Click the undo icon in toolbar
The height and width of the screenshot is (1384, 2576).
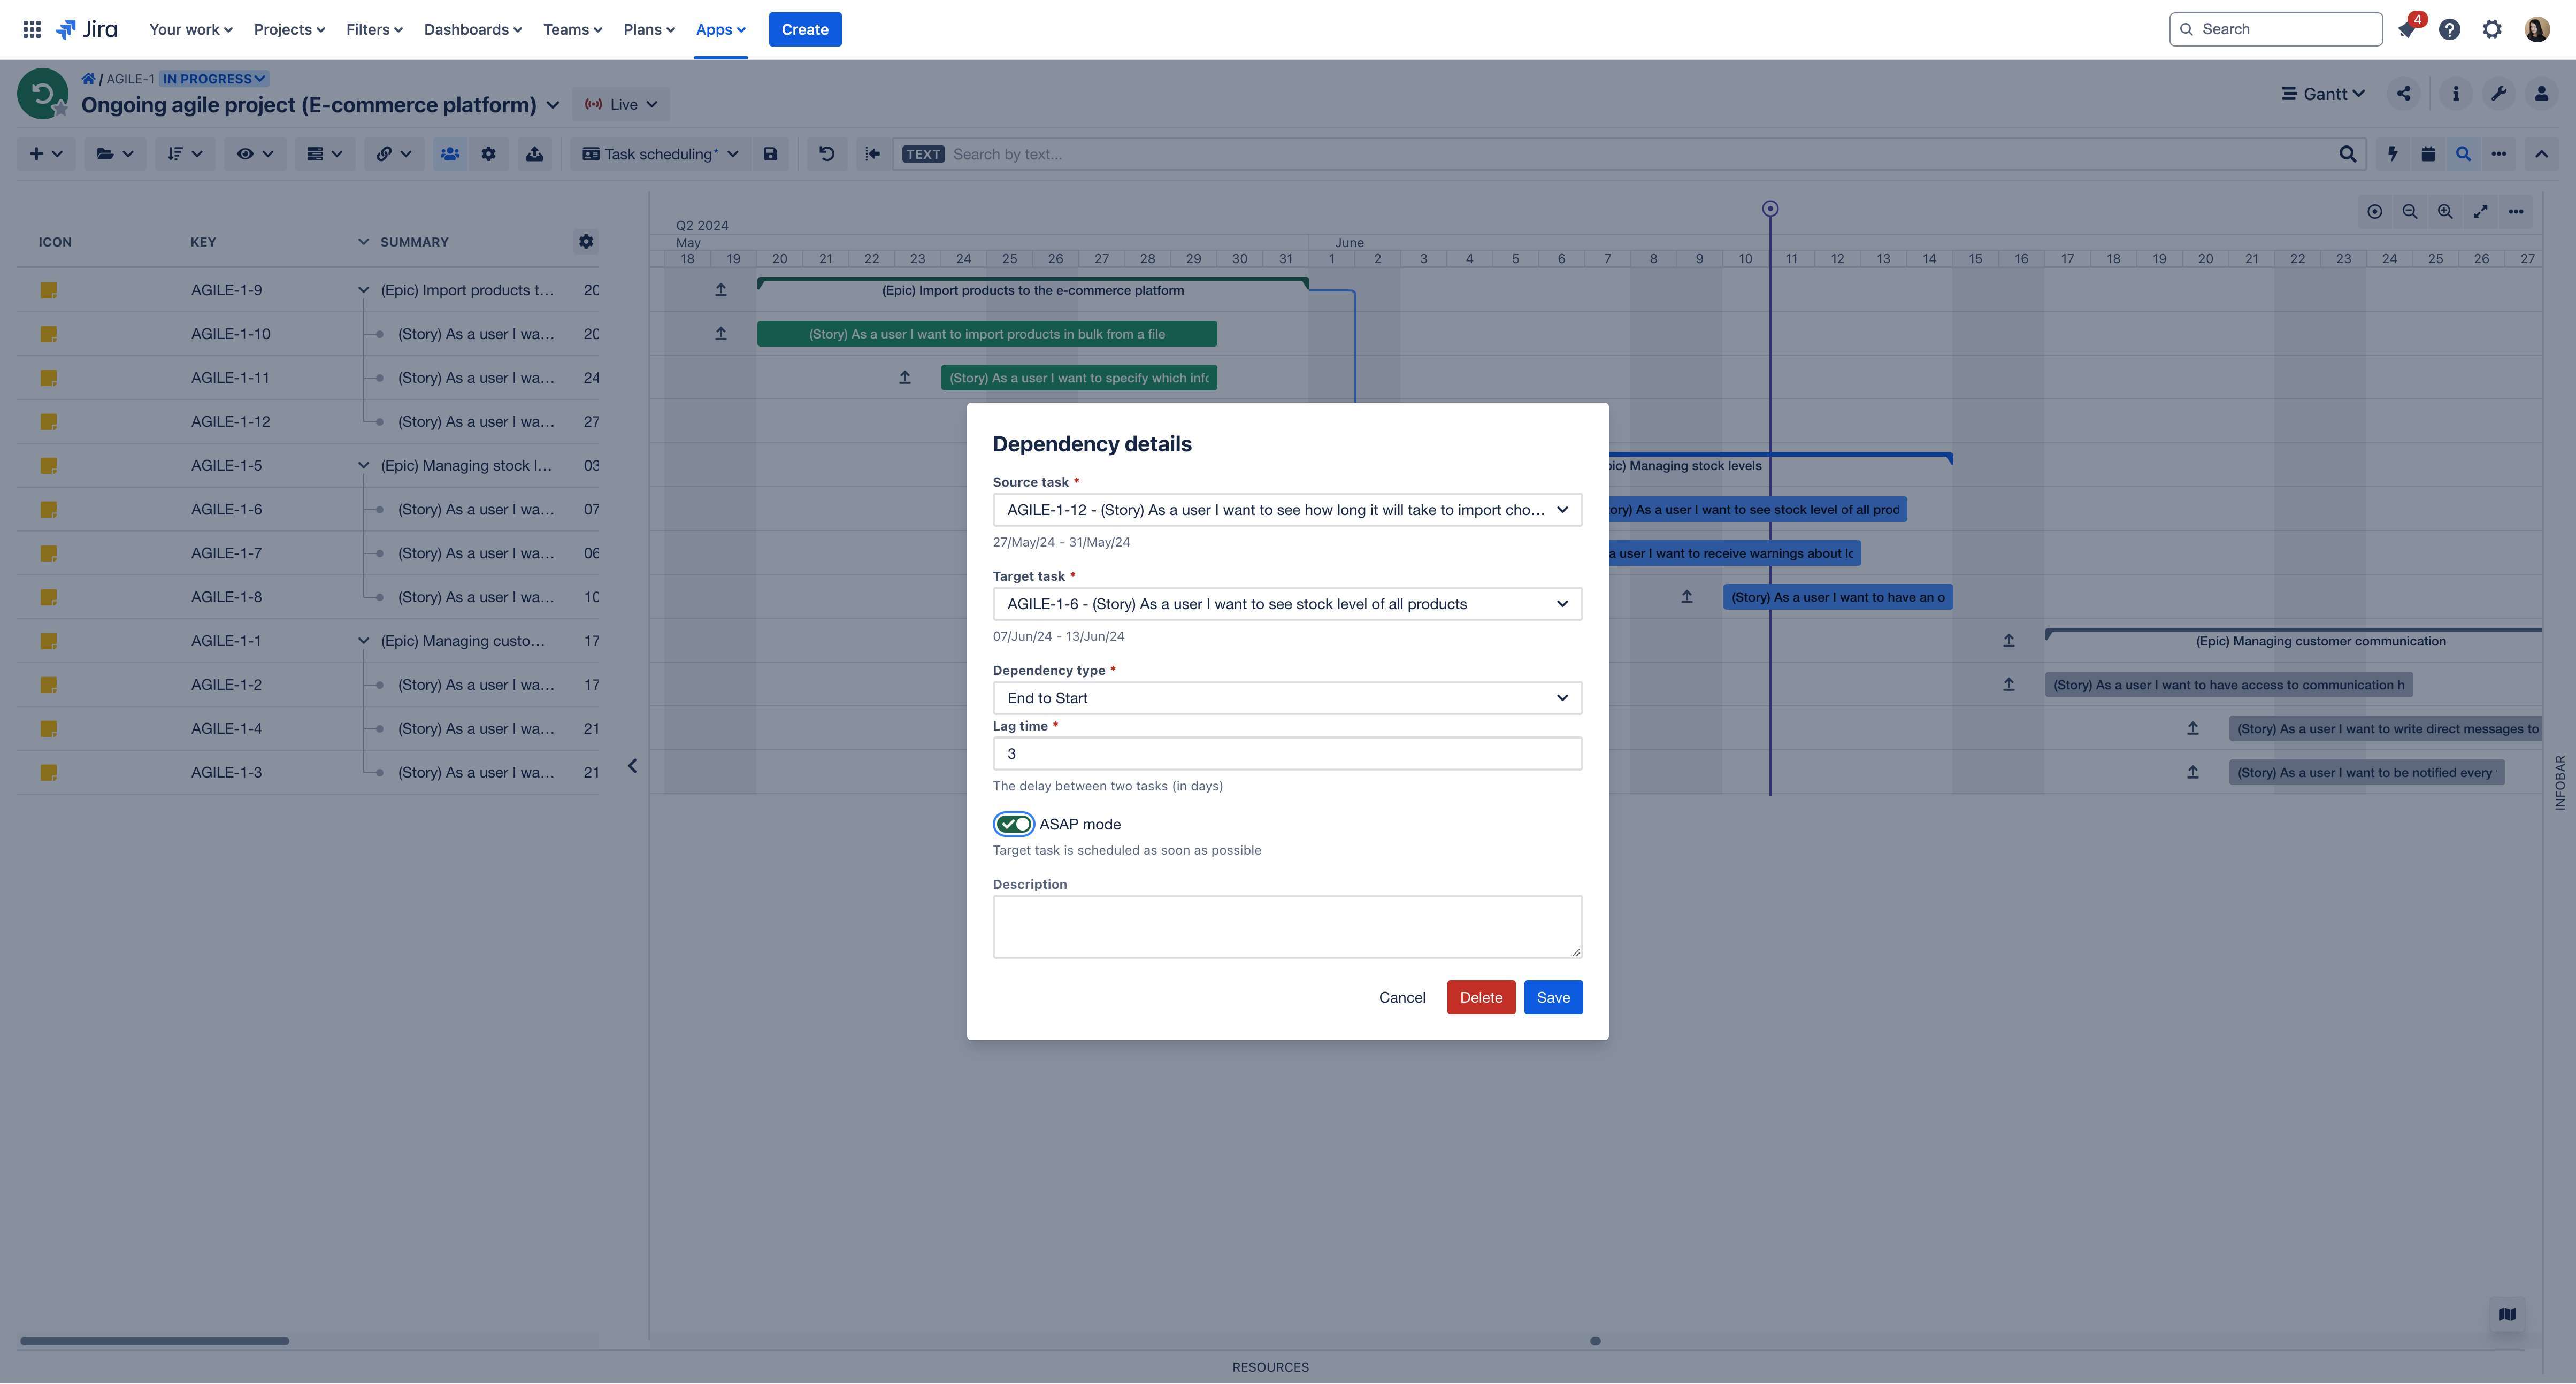tap(826, 154)
